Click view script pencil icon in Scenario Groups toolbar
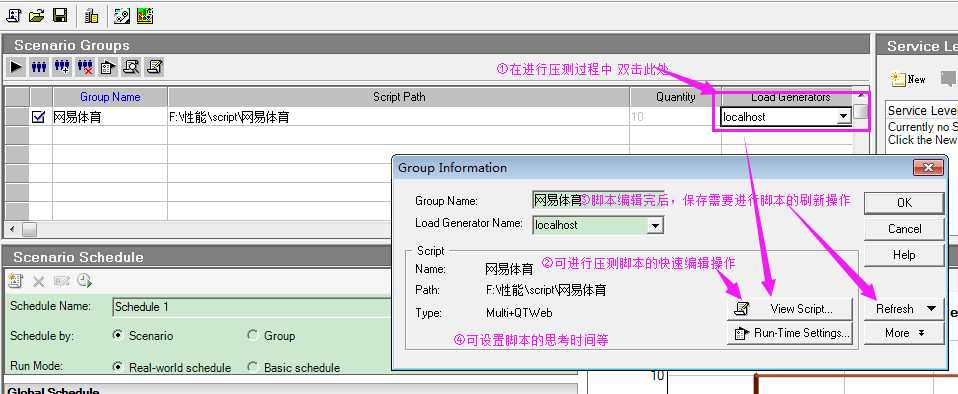The image size is (958, 394). click(x=155, y=67)
